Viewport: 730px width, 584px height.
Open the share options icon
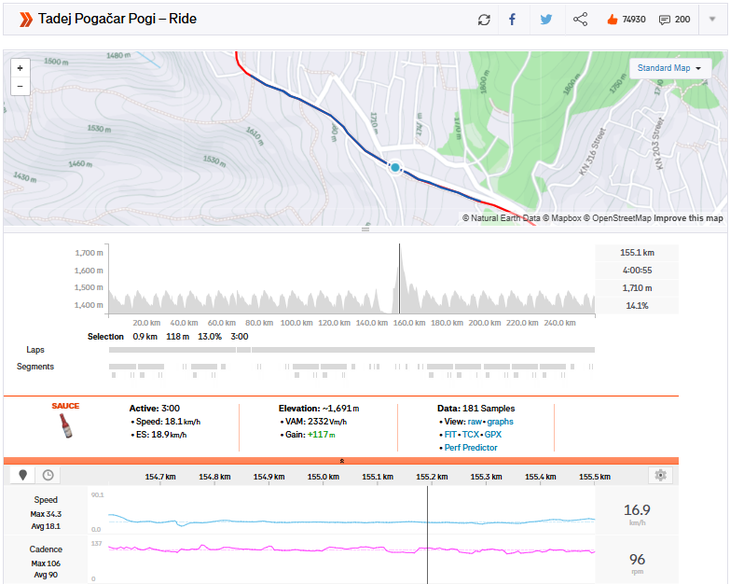pyautogui.click(x=580, y=19)
